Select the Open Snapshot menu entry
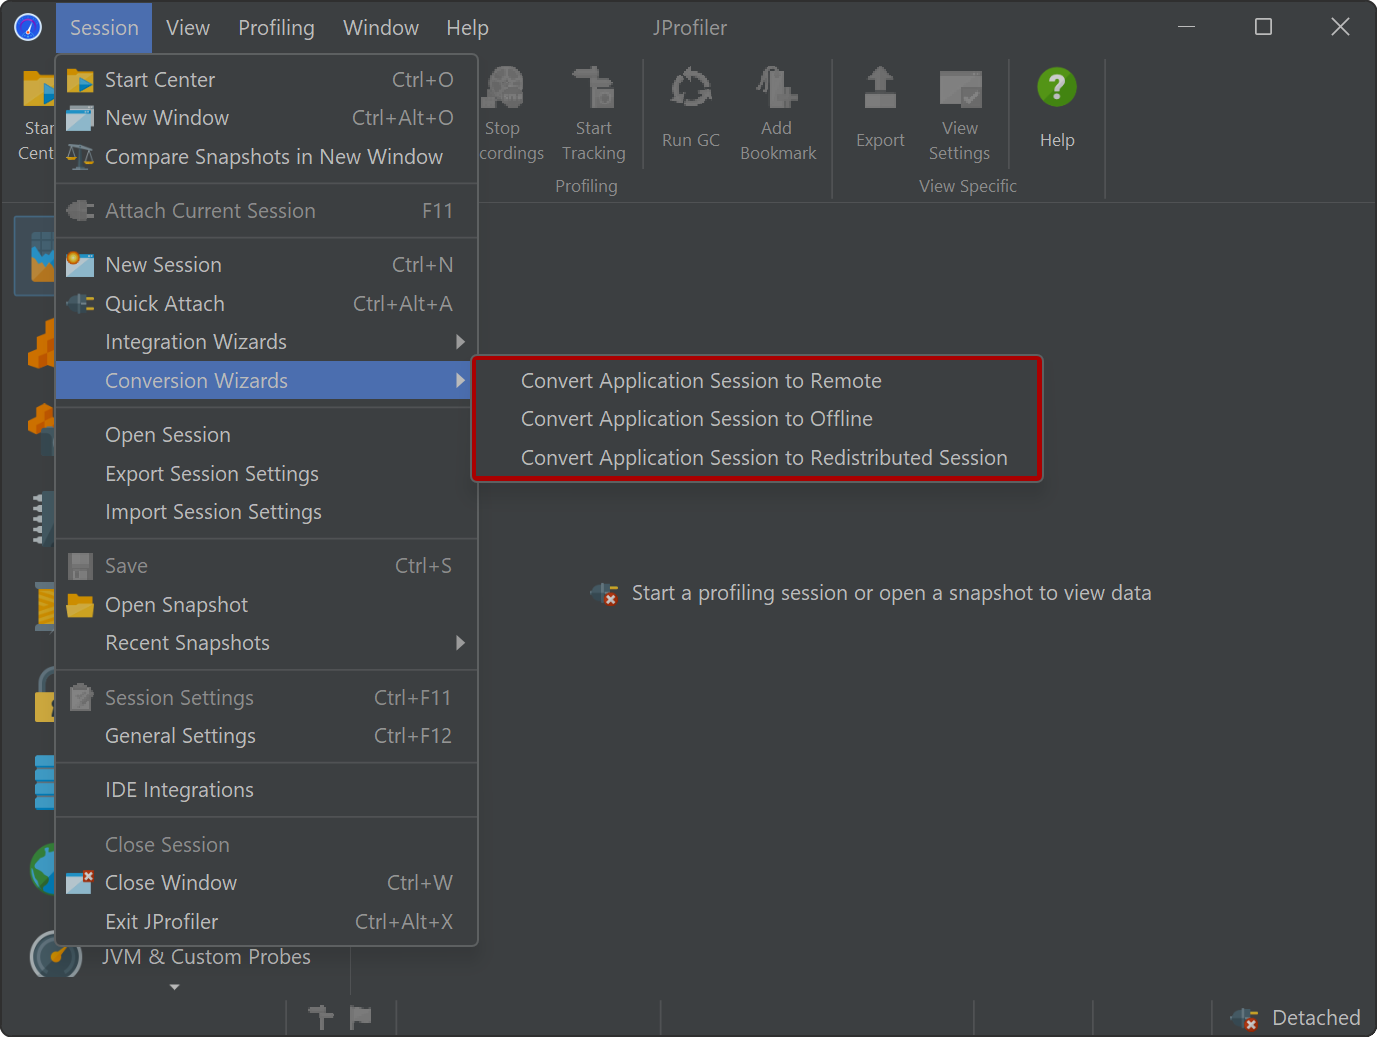 click(266, 605)
